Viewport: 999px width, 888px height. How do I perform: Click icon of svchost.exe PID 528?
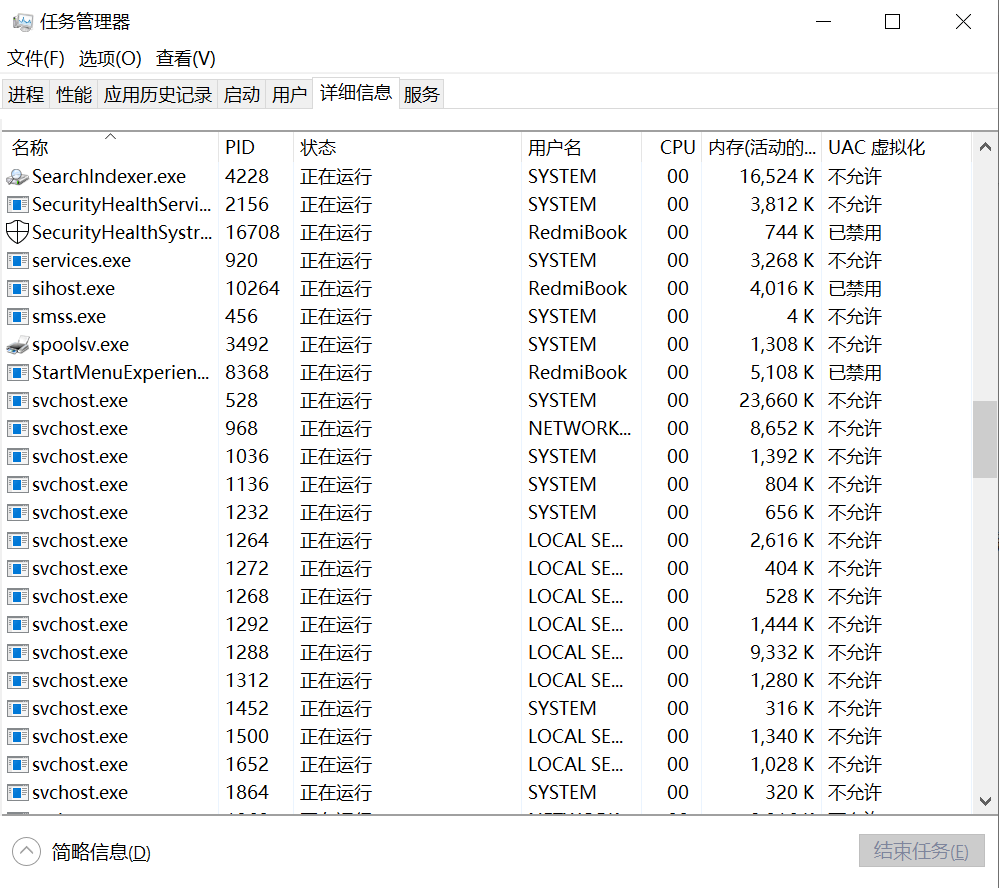pyautogui.click(x=17, y=401)
